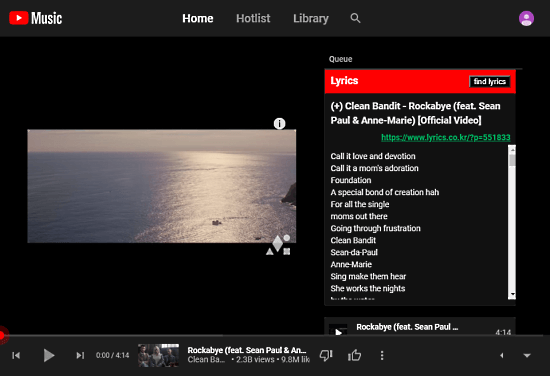Click the ocean video player
550x376 pixels.
tap(162, 186)
